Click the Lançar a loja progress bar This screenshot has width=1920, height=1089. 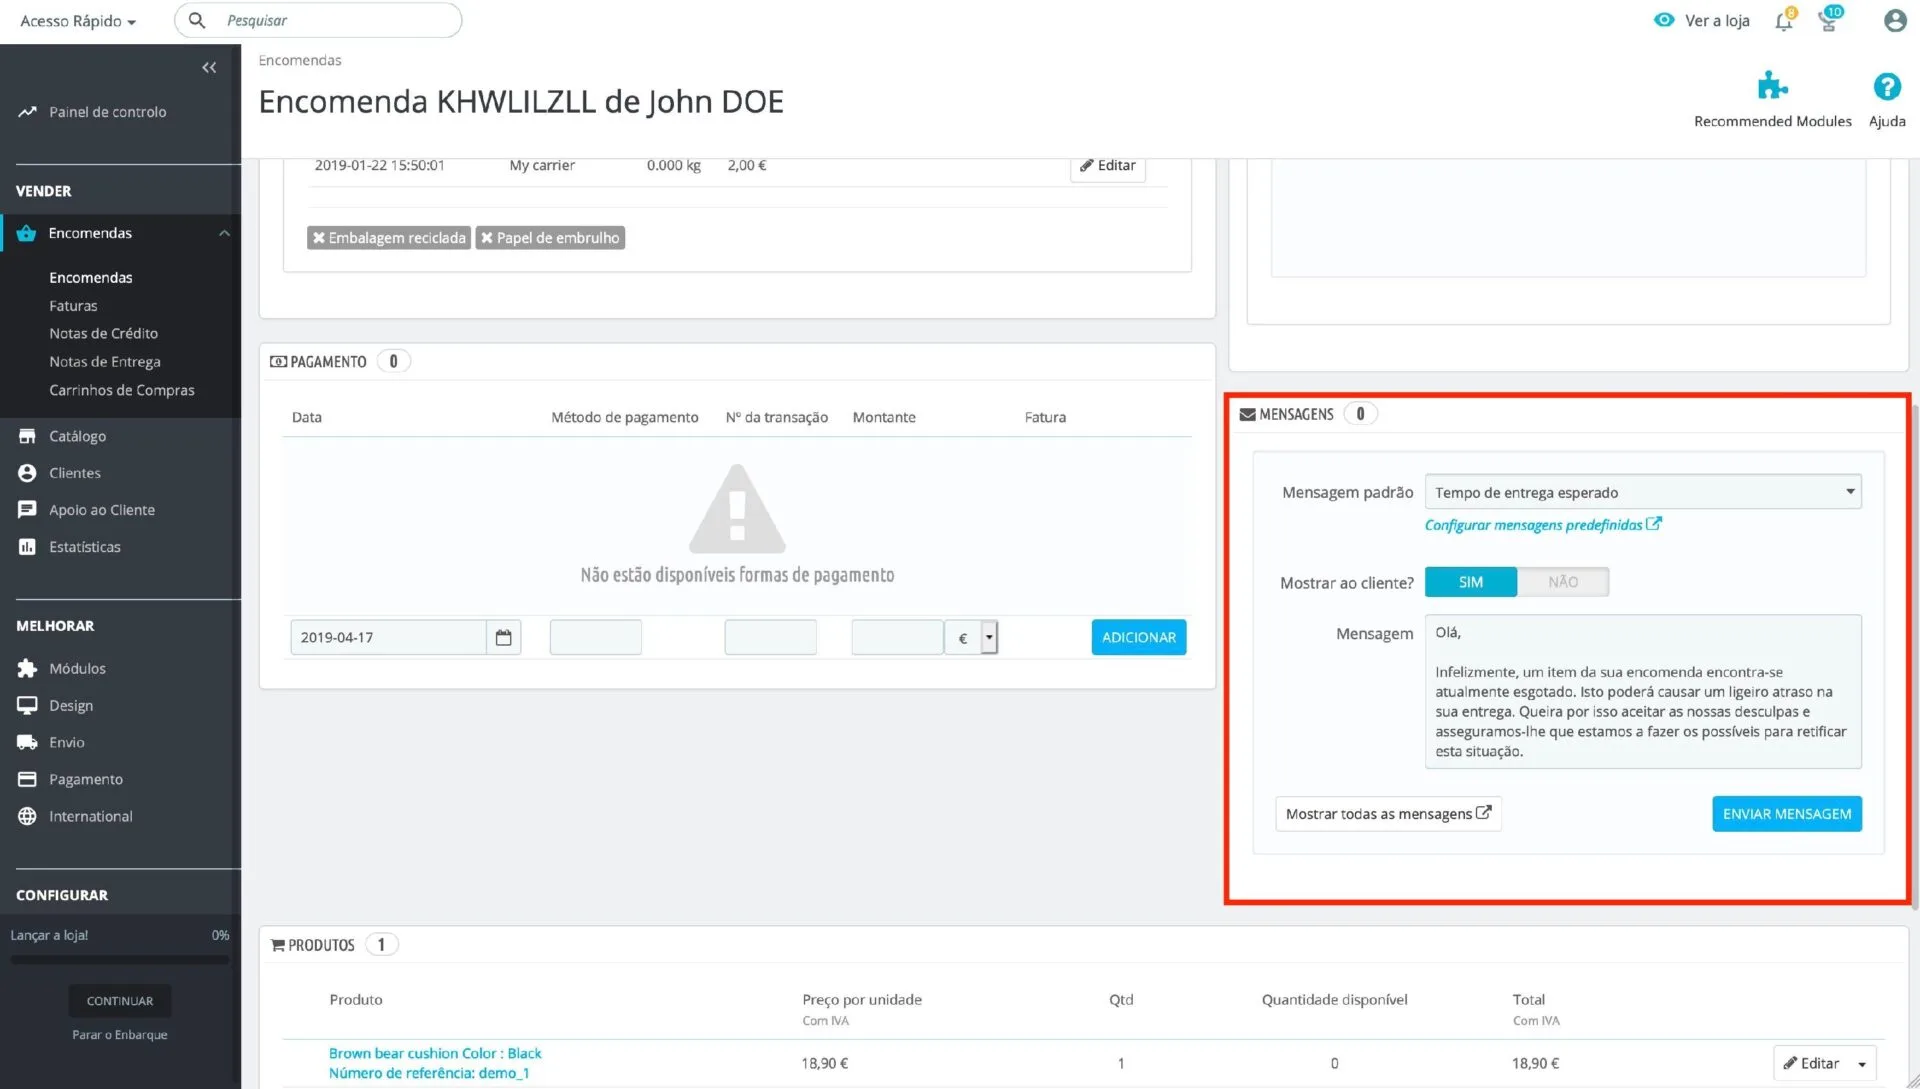click(120, 960)
